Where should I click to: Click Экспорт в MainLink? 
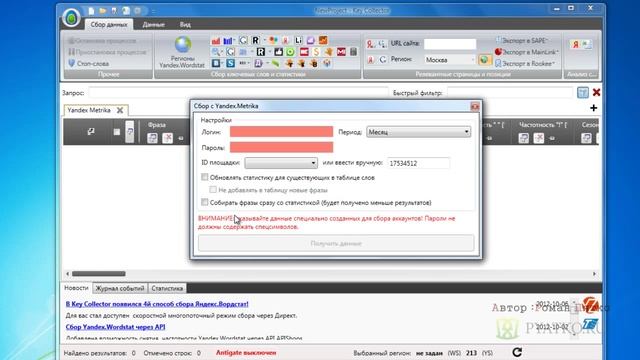click(527, 52)
